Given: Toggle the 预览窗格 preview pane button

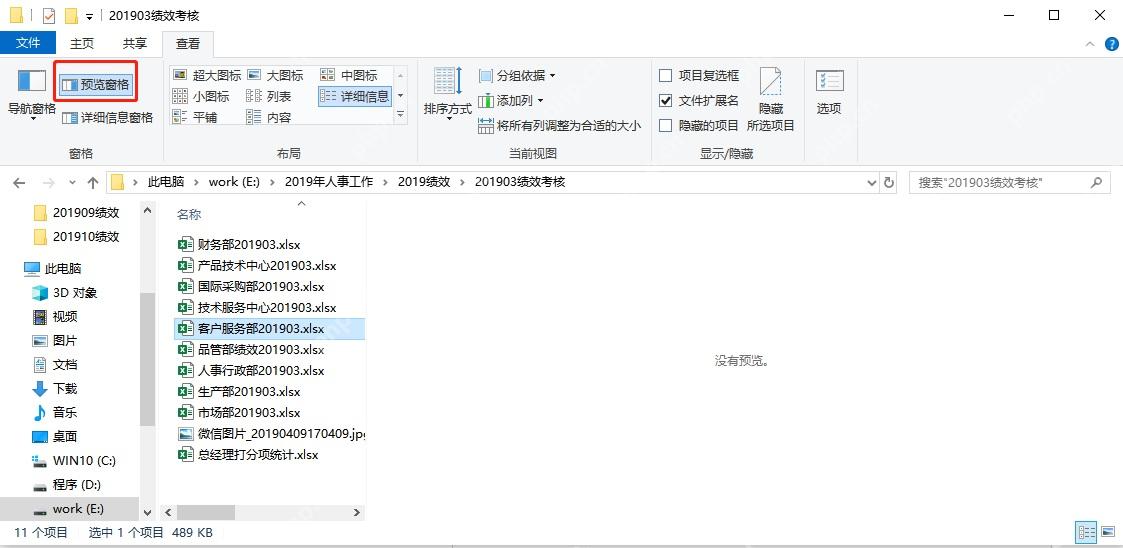Looking at the screenshot, I should click(97, 85).
